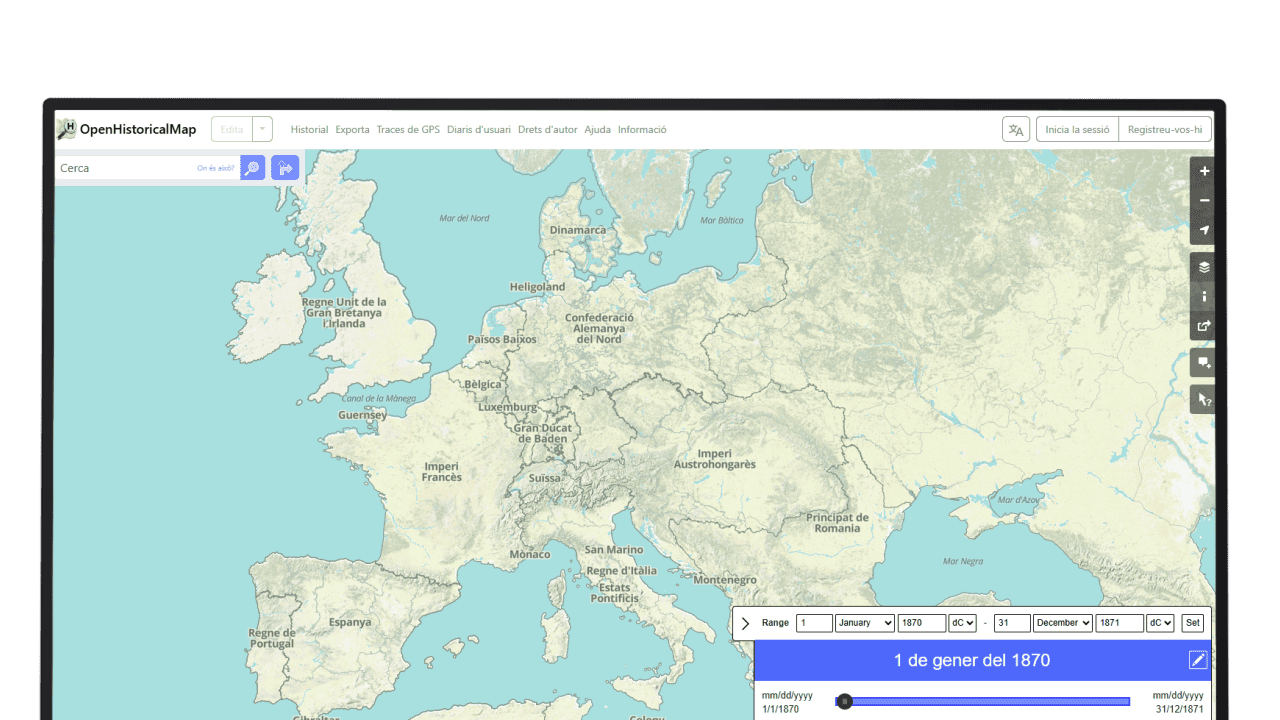Open the January month dropdown
1280x720 pixels.
coord(864,623)
